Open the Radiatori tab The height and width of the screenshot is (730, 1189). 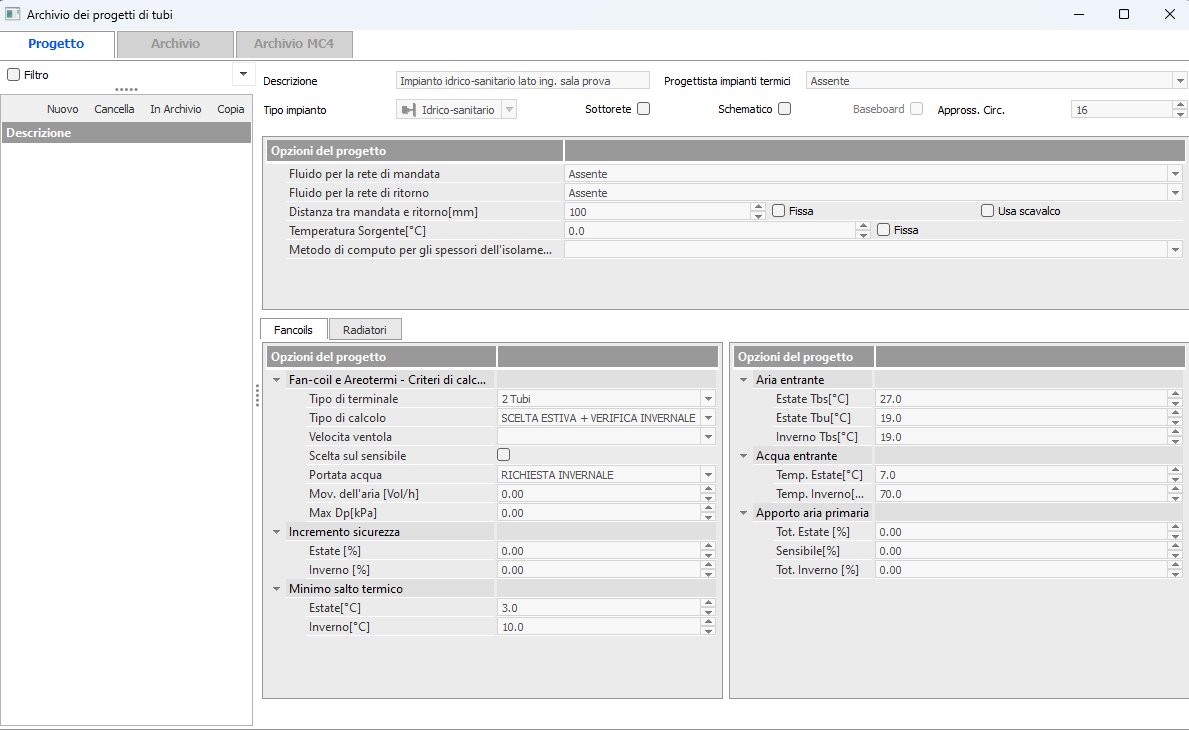[x=365, y=329]
